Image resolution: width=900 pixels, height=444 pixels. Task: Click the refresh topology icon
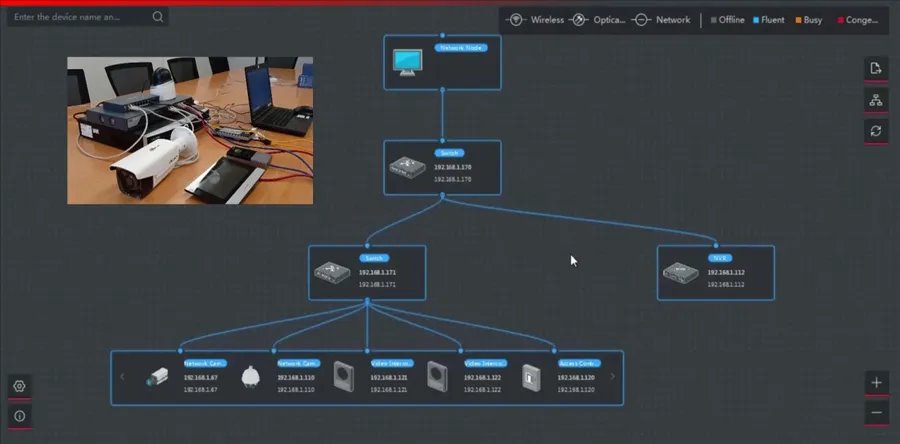(876, 131)
